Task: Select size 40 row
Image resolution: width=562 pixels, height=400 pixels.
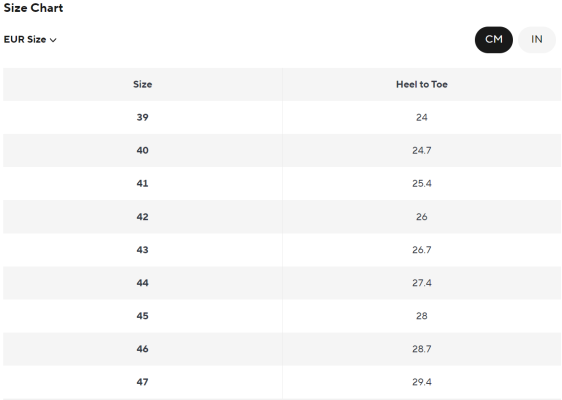Action: (x=282, y=150)
